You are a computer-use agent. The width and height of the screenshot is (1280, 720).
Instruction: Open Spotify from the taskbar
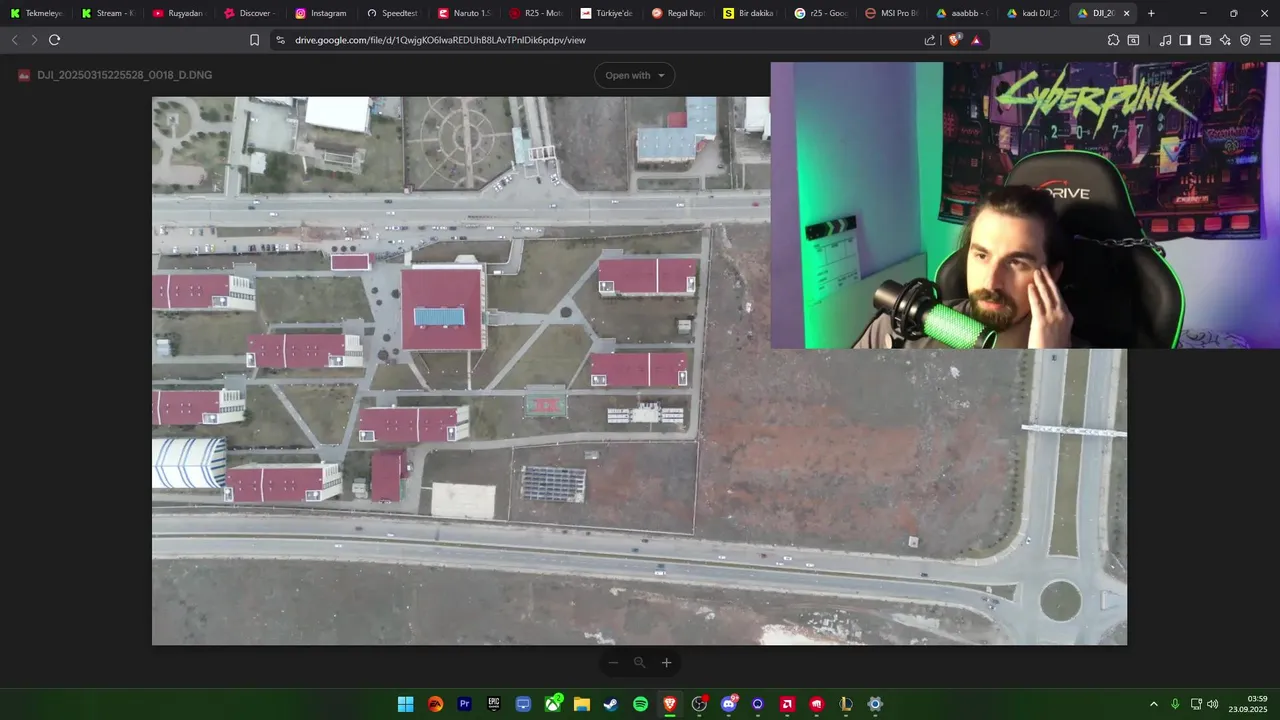pyautogui.click(x=641, y=704)
